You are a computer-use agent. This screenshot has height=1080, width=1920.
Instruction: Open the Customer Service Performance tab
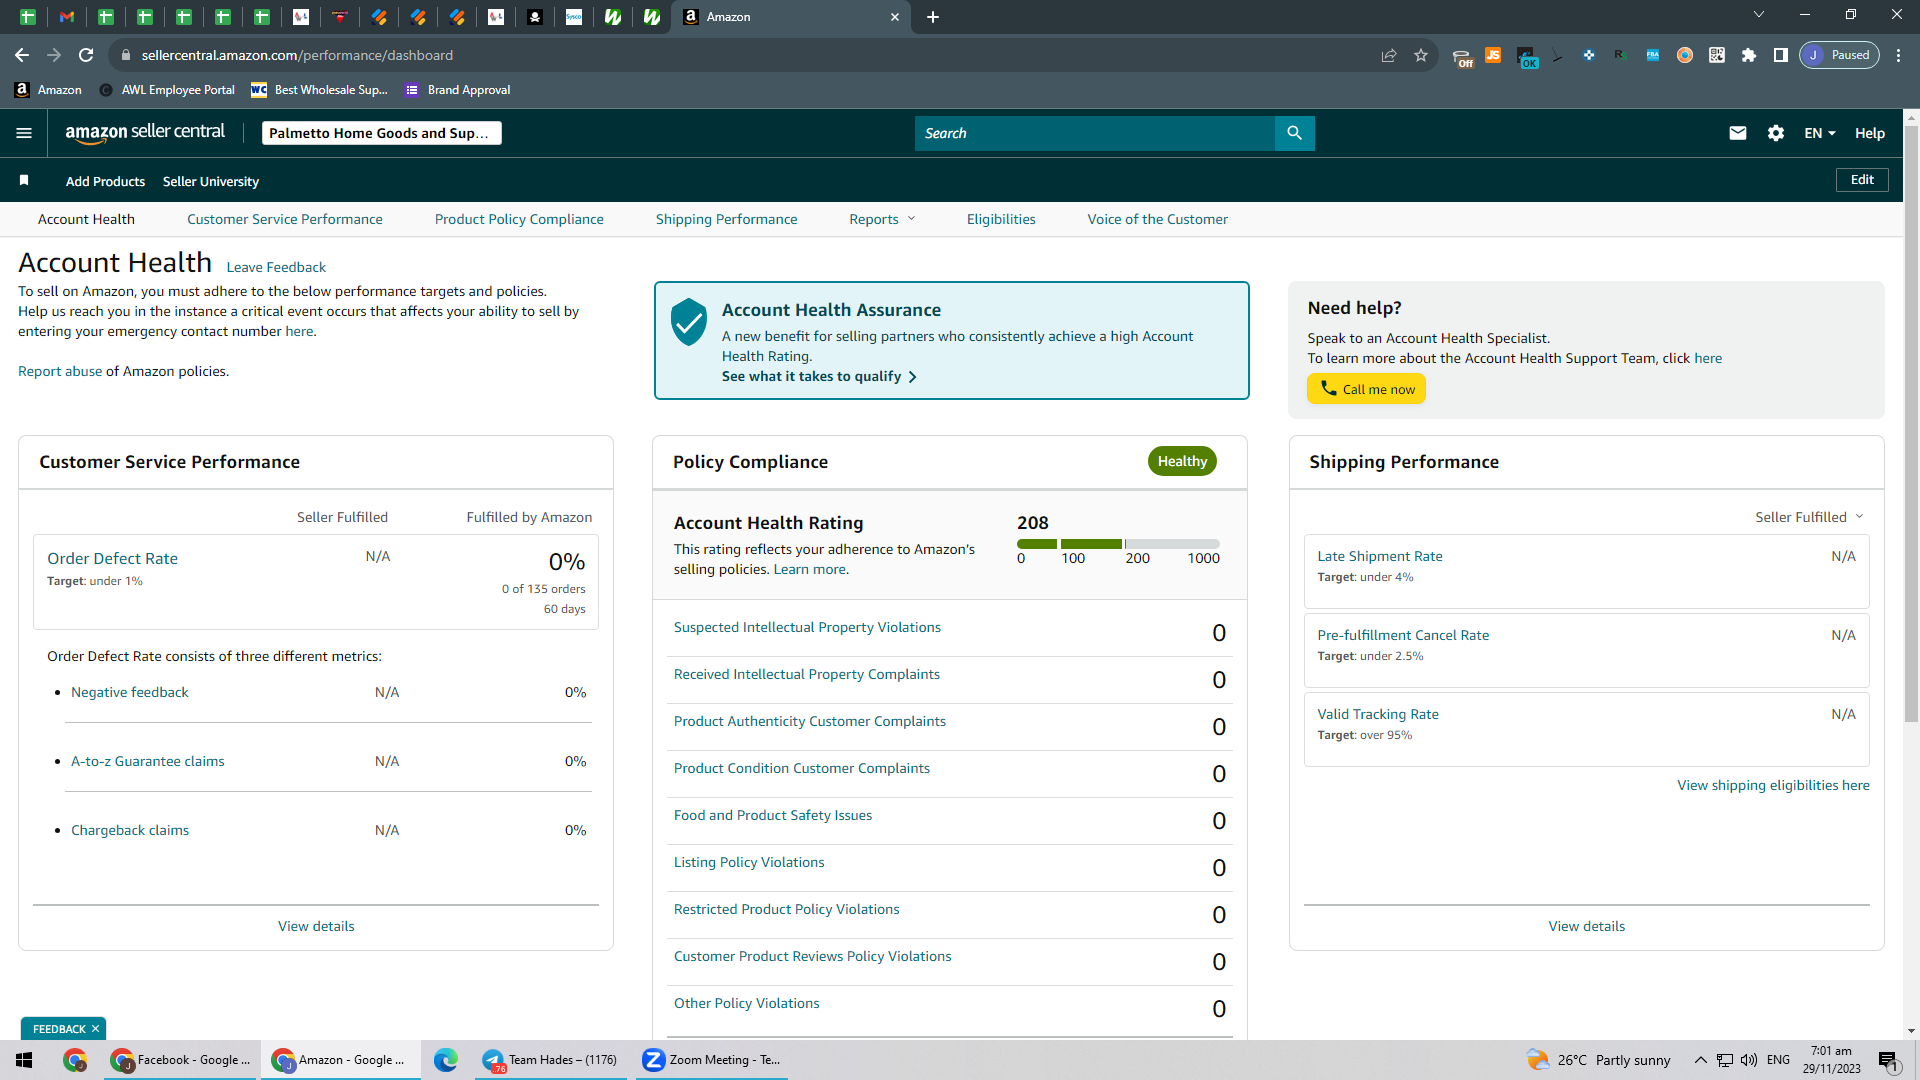285,219
